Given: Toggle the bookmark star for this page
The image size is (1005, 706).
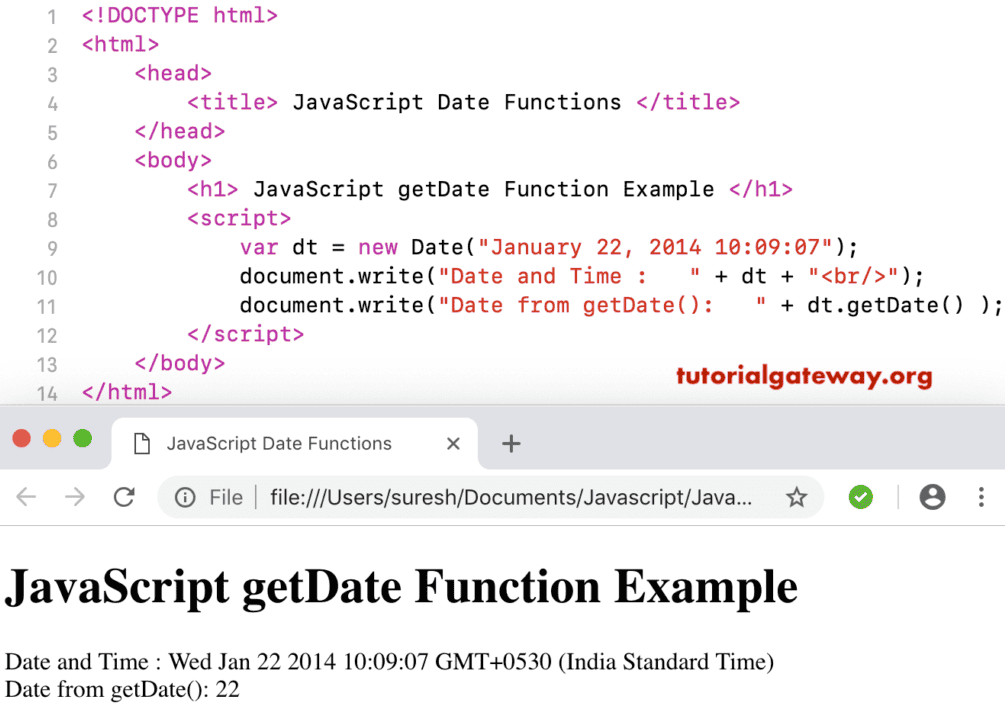Looking at the screenshot, I should tap(797, 497).
